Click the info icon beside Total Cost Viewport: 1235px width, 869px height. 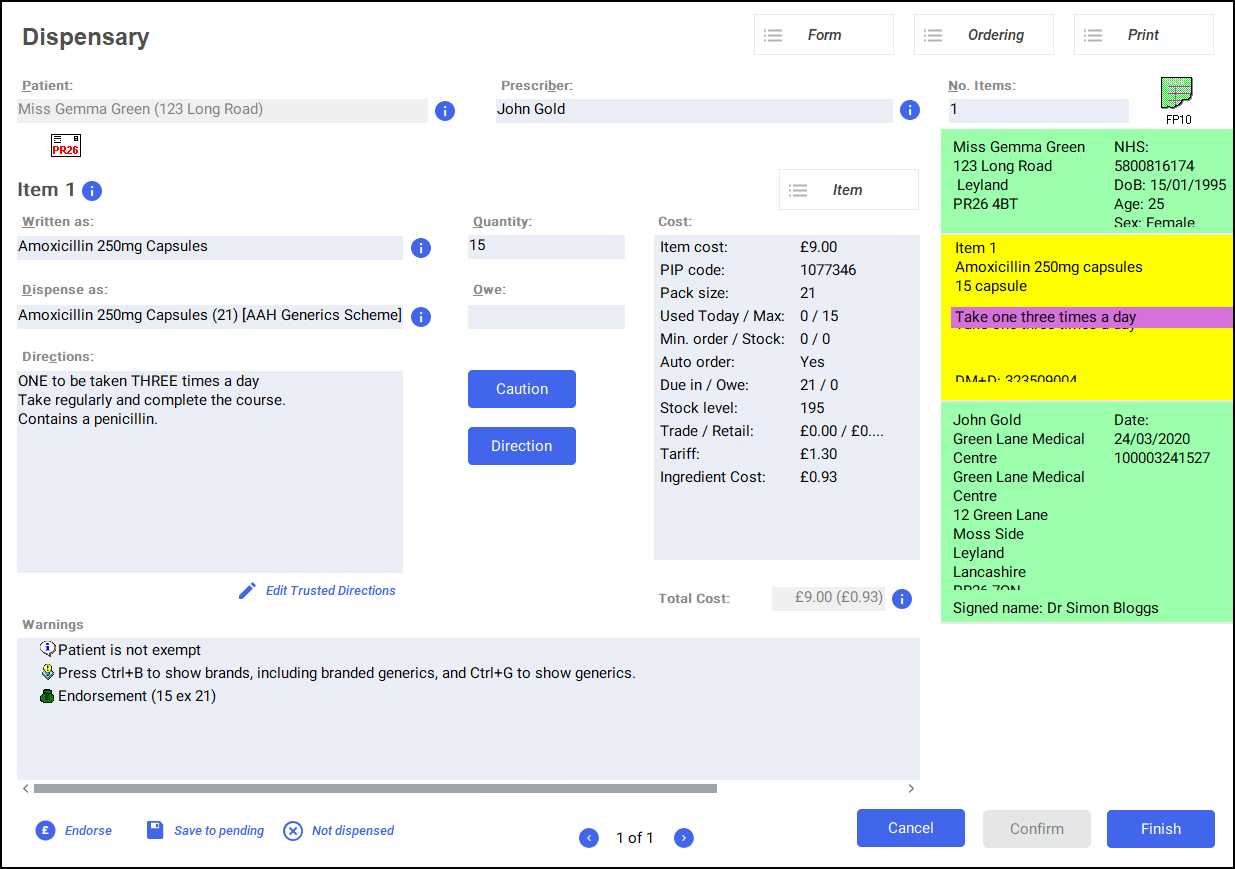(901, 599)
